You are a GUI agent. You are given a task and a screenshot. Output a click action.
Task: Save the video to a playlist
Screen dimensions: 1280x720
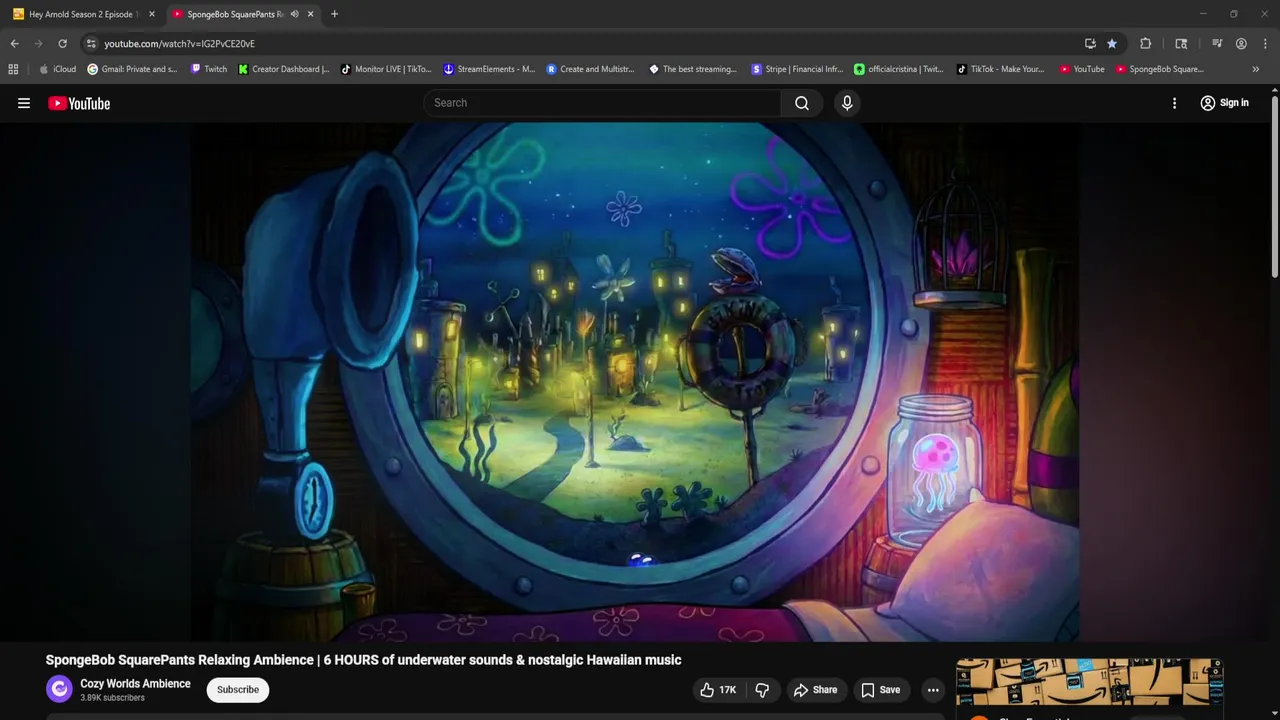click(x=880, y=690)
